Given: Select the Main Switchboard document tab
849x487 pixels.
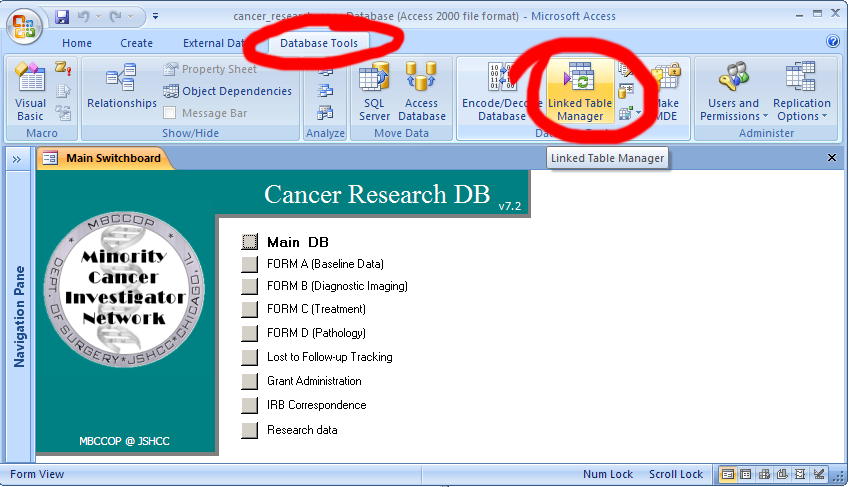Looking at the screenshot, I should 105,158.
